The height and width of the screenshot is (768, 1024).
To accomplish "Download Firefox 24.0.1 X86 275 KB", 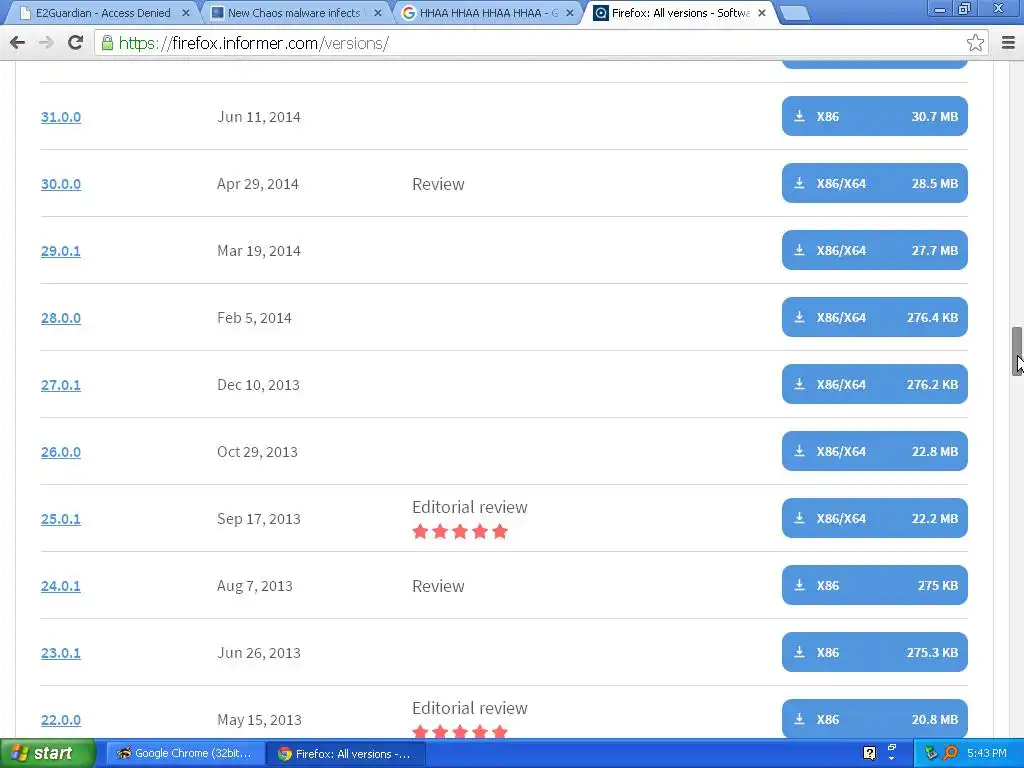I will pyautogui.click(x=874, y=585).
